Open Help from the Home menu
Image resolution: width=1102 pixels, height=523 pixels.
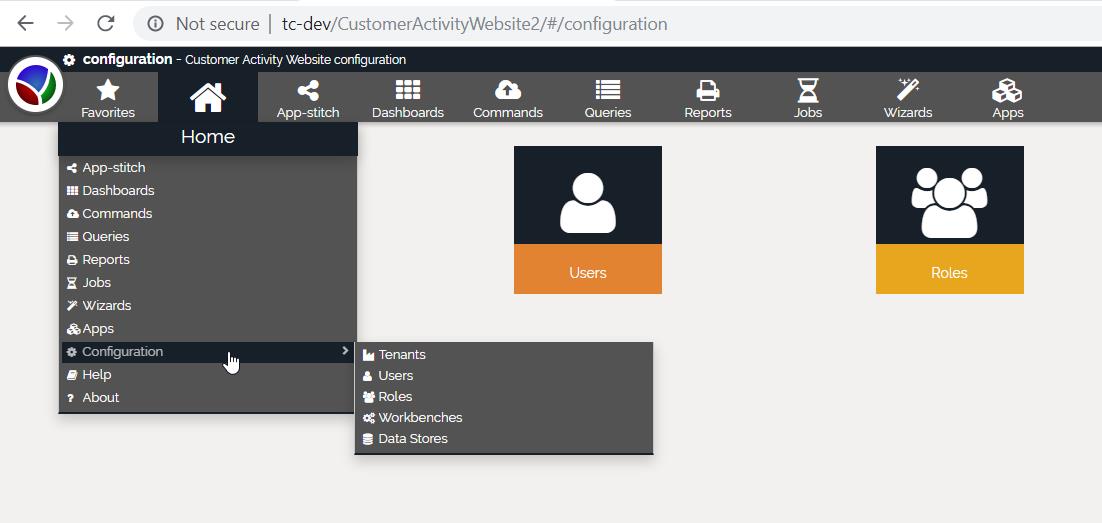97,375
